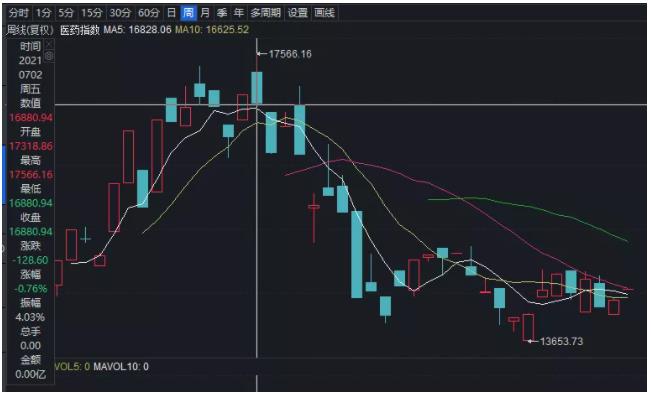Switch to the 分时 intraday tab
Screen dimensions: 651x395
click(x=19, y=13)
